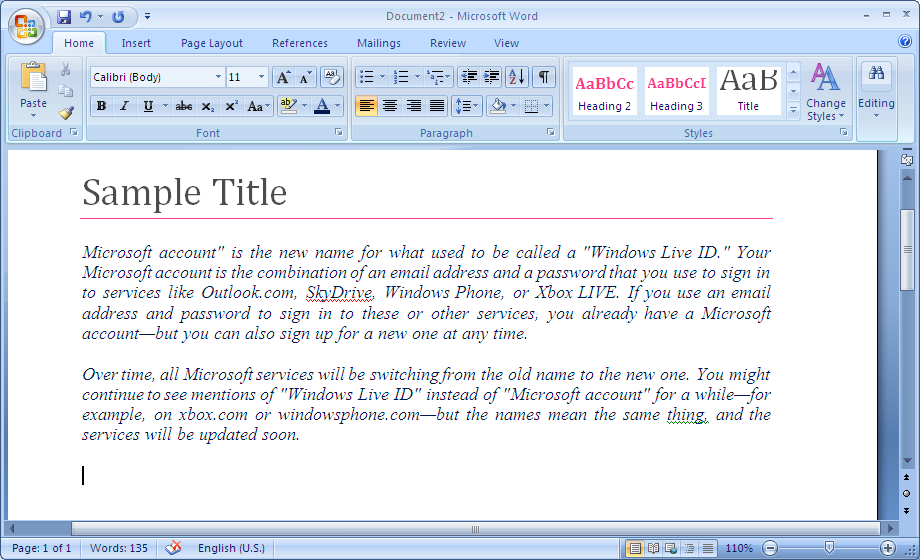
Task: Open the Line Spacing dropdown
Action: [468, 106]
